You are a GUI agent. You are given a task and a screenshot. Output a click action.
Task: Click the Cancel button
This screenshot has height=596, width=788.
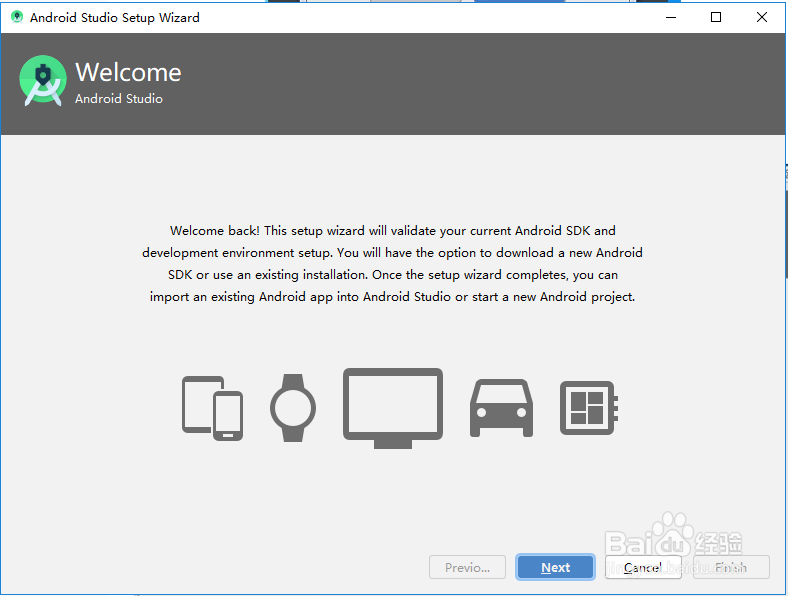pyautogui.click(x=643, y=567)
